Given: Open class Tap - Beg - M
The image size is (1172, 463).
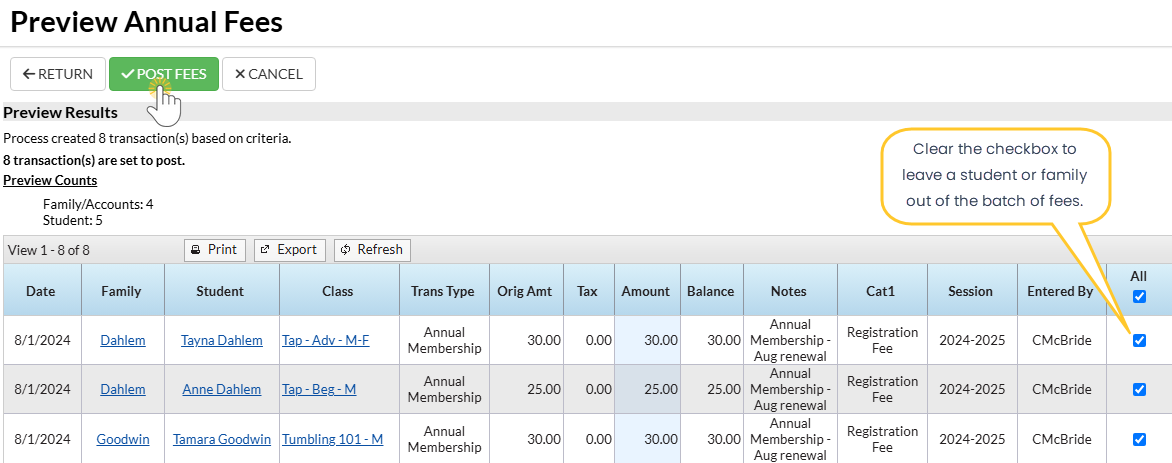Looking at the screenshot, I should tap(320, 390).
